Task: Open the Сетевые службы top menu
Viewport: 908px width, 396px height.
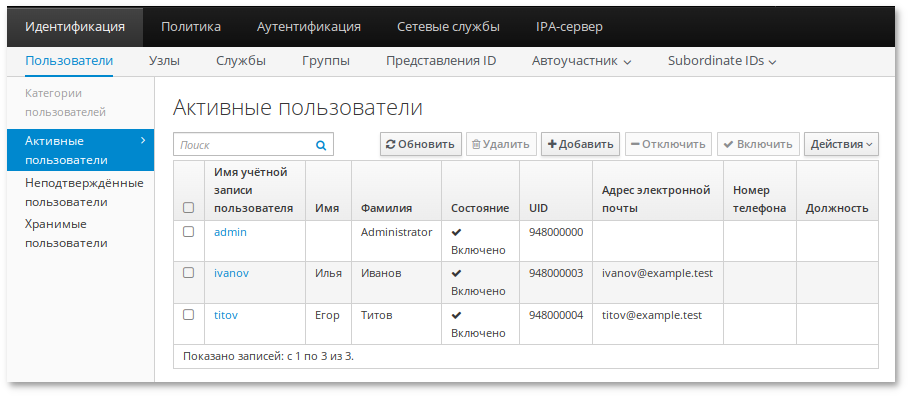Action: (448, 27)
